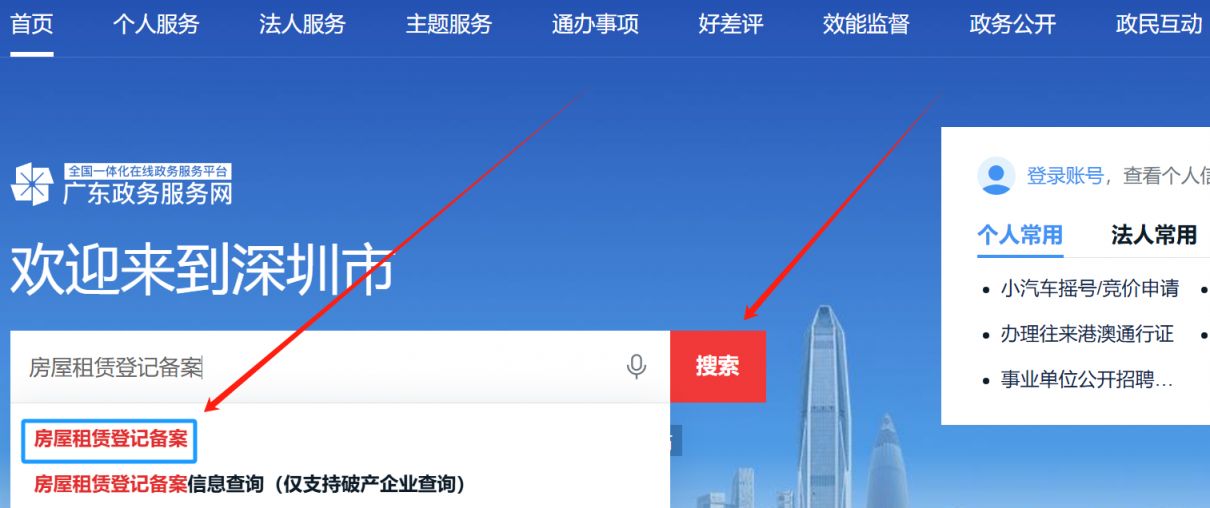Open the 首页 navigation tab

31,25
